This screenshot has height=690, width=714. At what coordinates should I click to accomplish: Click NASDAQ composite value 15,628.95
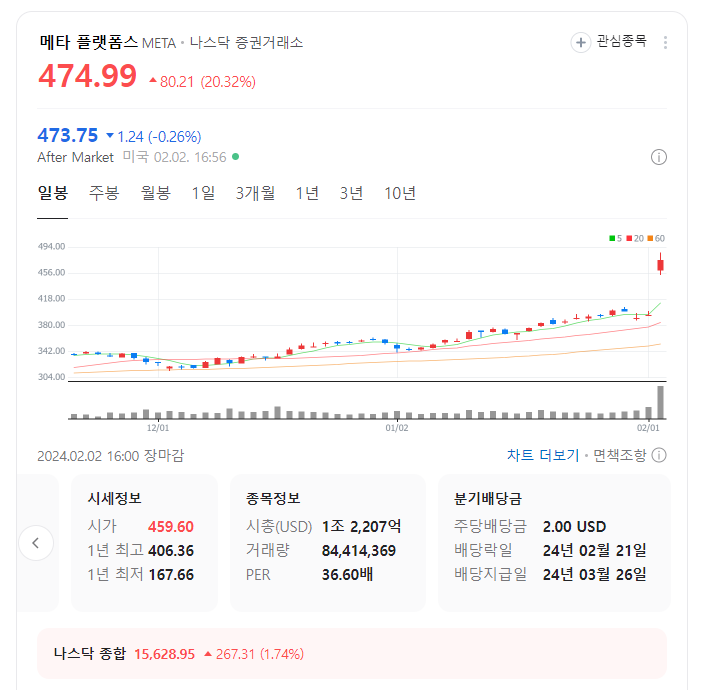click(164, 654)
